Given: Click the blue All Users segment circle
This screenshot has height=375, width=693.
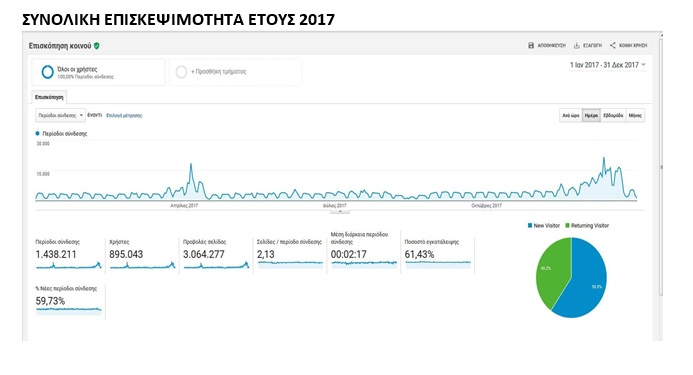Looking at the screenshot, I should 47,72.
